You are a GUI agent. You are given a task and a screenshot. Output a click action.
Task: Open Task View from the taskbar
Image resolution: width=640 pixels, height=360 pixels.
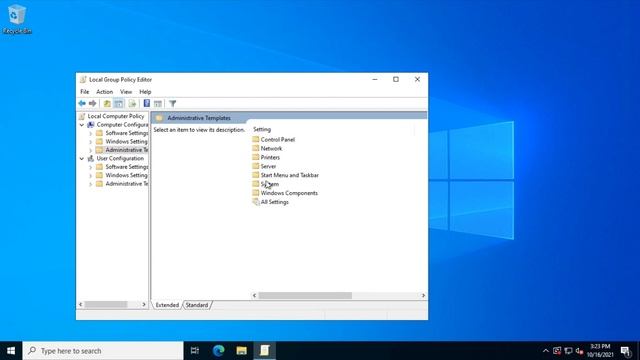195,351
